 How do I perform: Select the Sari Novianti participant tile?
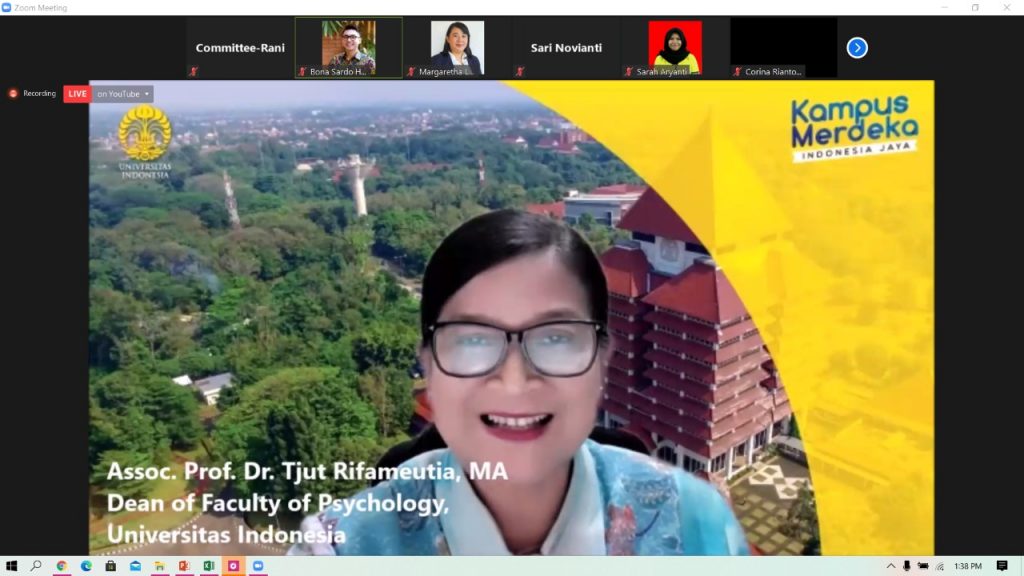tap(566, 48)
